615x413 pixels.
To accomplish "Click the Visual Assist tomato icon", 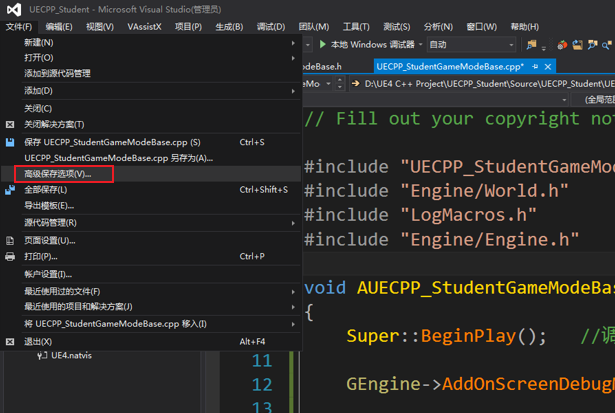I will (562, 45).
